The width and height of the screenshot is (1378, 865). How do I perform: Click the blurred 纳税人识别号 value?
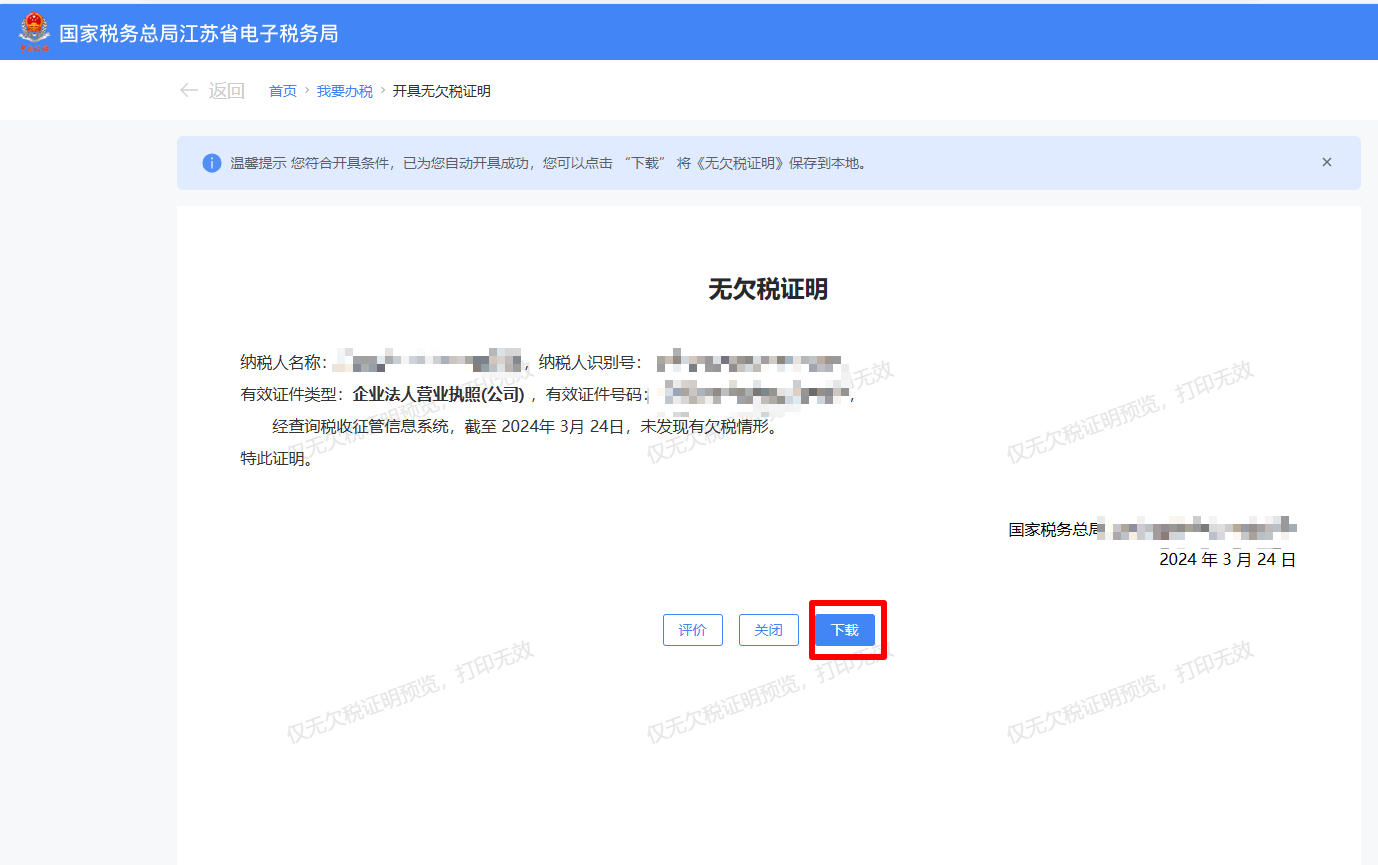click(754, 361)
